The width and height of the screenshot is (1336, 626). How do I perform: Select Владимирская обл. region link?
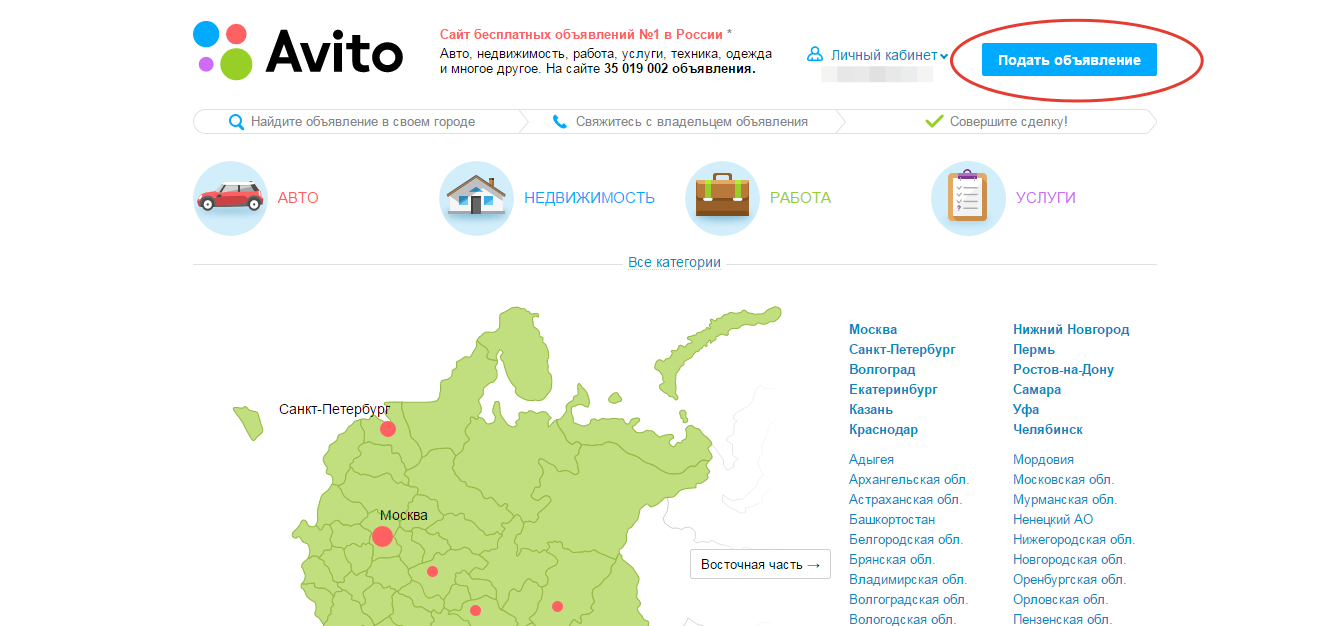tap(908, 579)
